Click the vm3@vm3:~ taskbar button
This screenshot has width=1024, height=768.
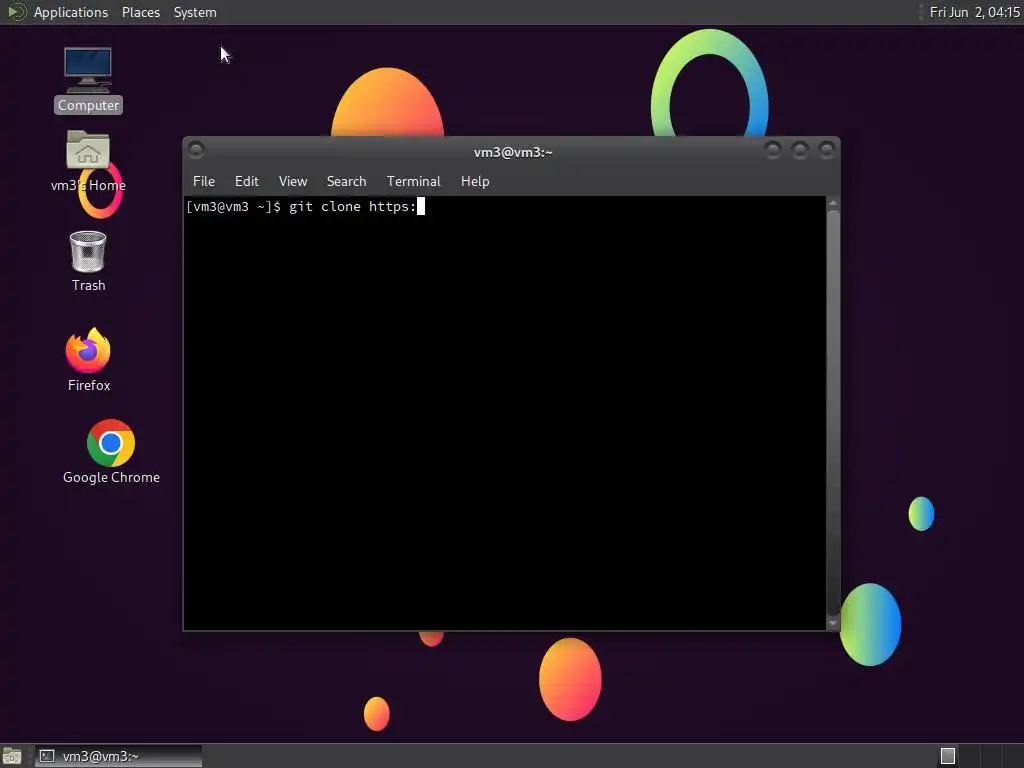(x=118, y=756)
